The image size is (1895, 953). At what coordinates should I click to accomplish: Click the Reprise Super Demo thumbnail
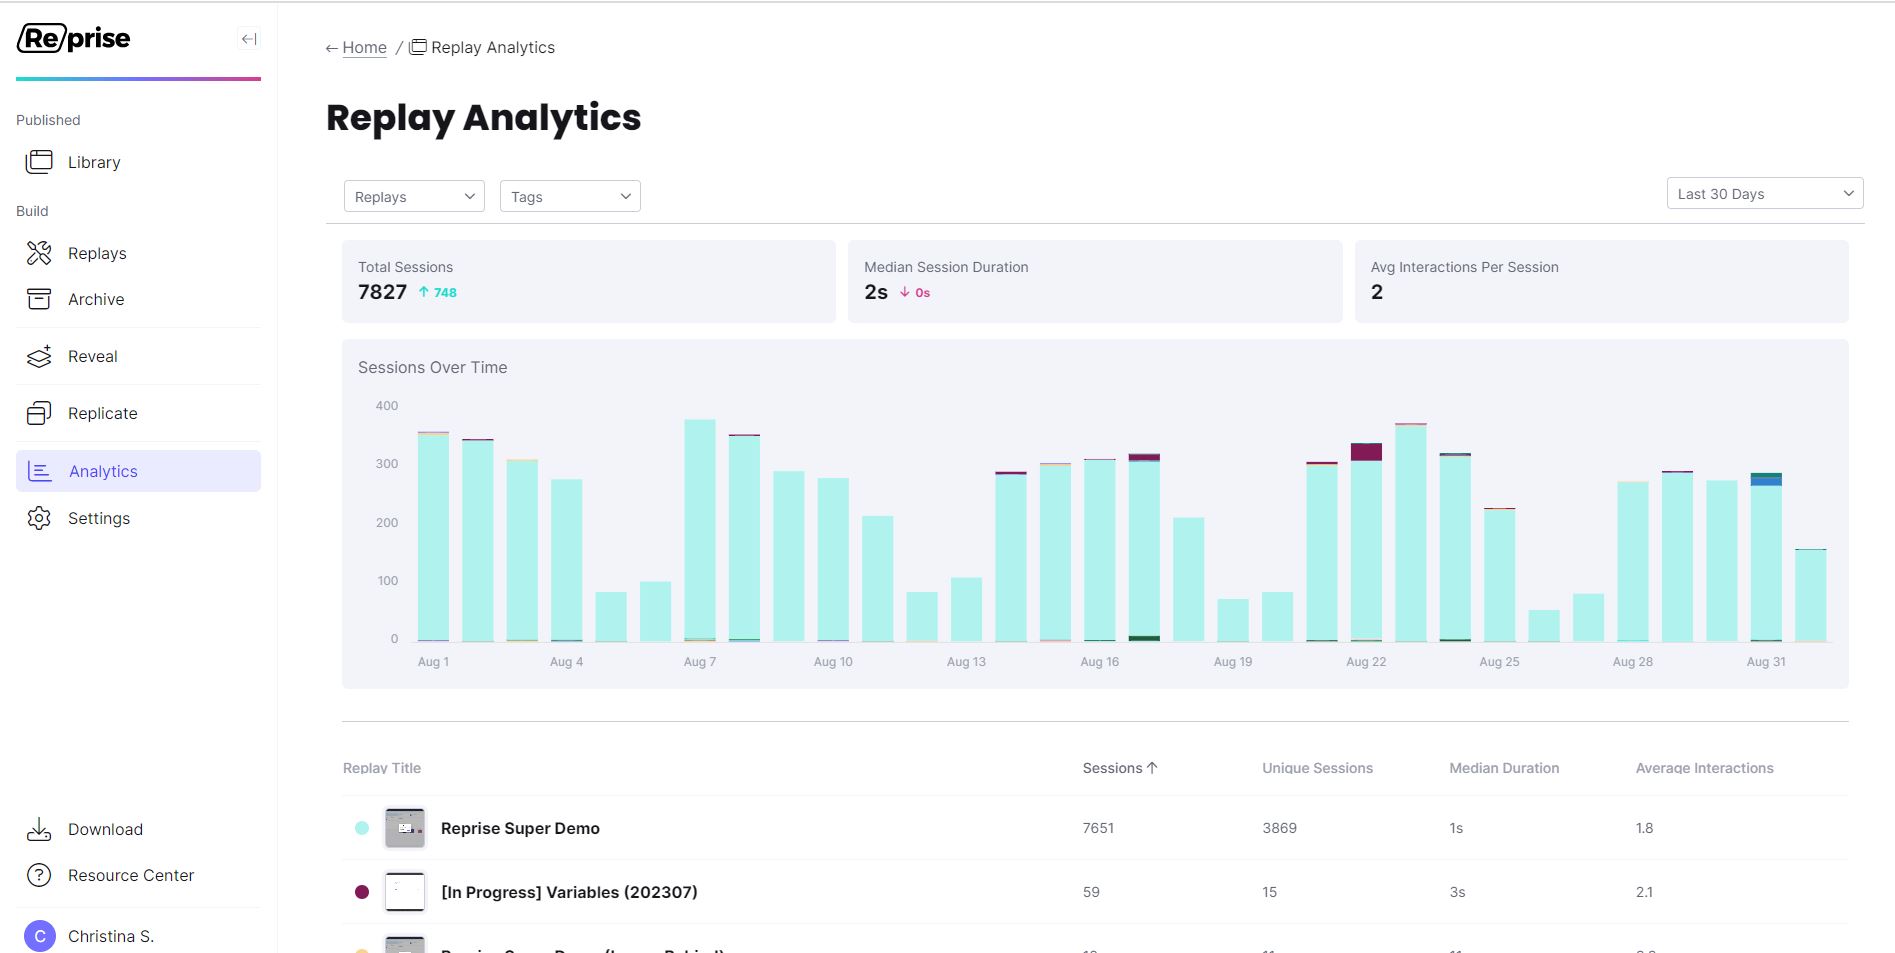tap(405, 828)
